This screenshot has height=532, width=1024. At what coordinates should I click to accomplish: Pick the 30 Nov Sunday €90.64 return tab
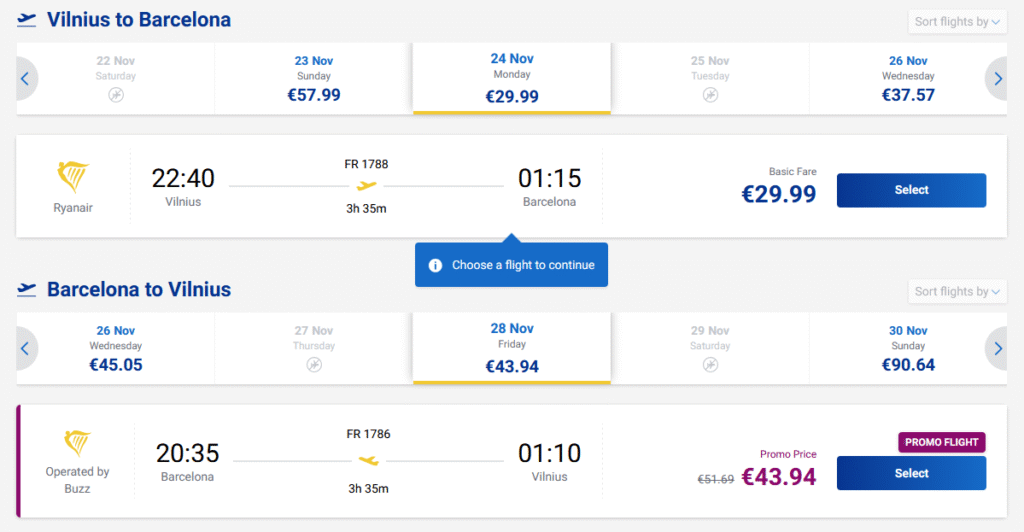click(x=908, y=350)
